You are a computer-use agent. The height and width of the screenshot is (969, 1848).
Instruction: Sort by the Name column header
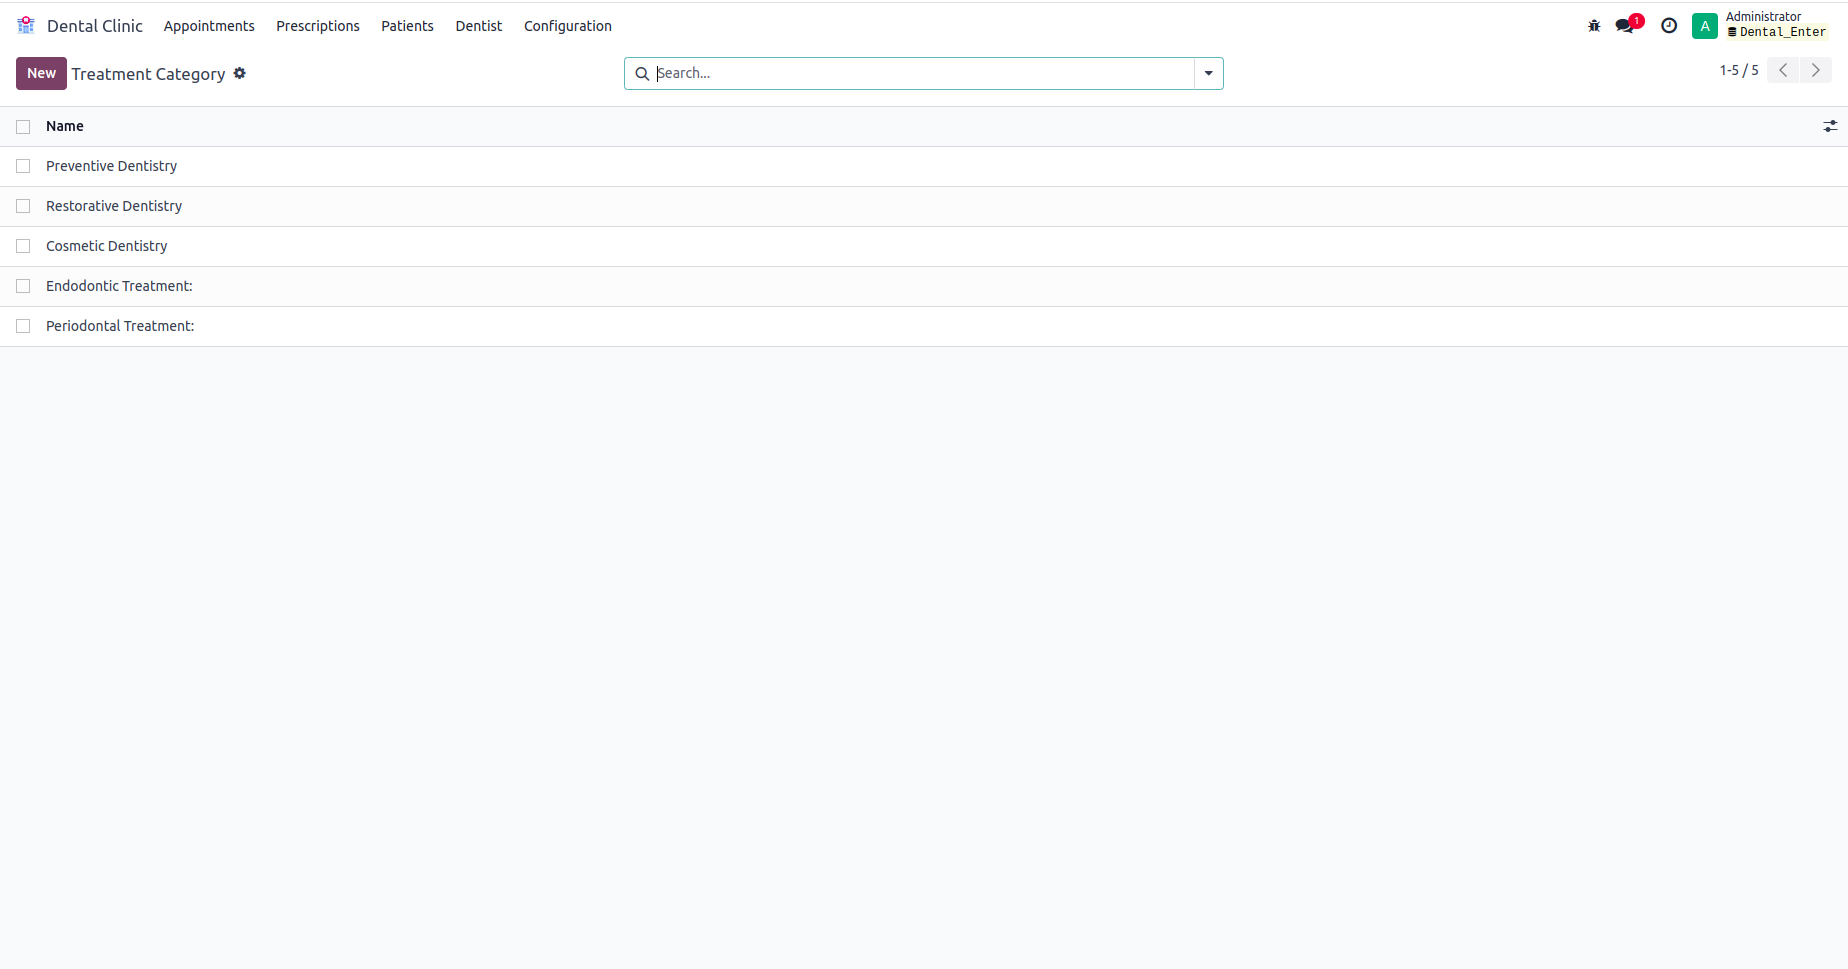tap(65, 126)
